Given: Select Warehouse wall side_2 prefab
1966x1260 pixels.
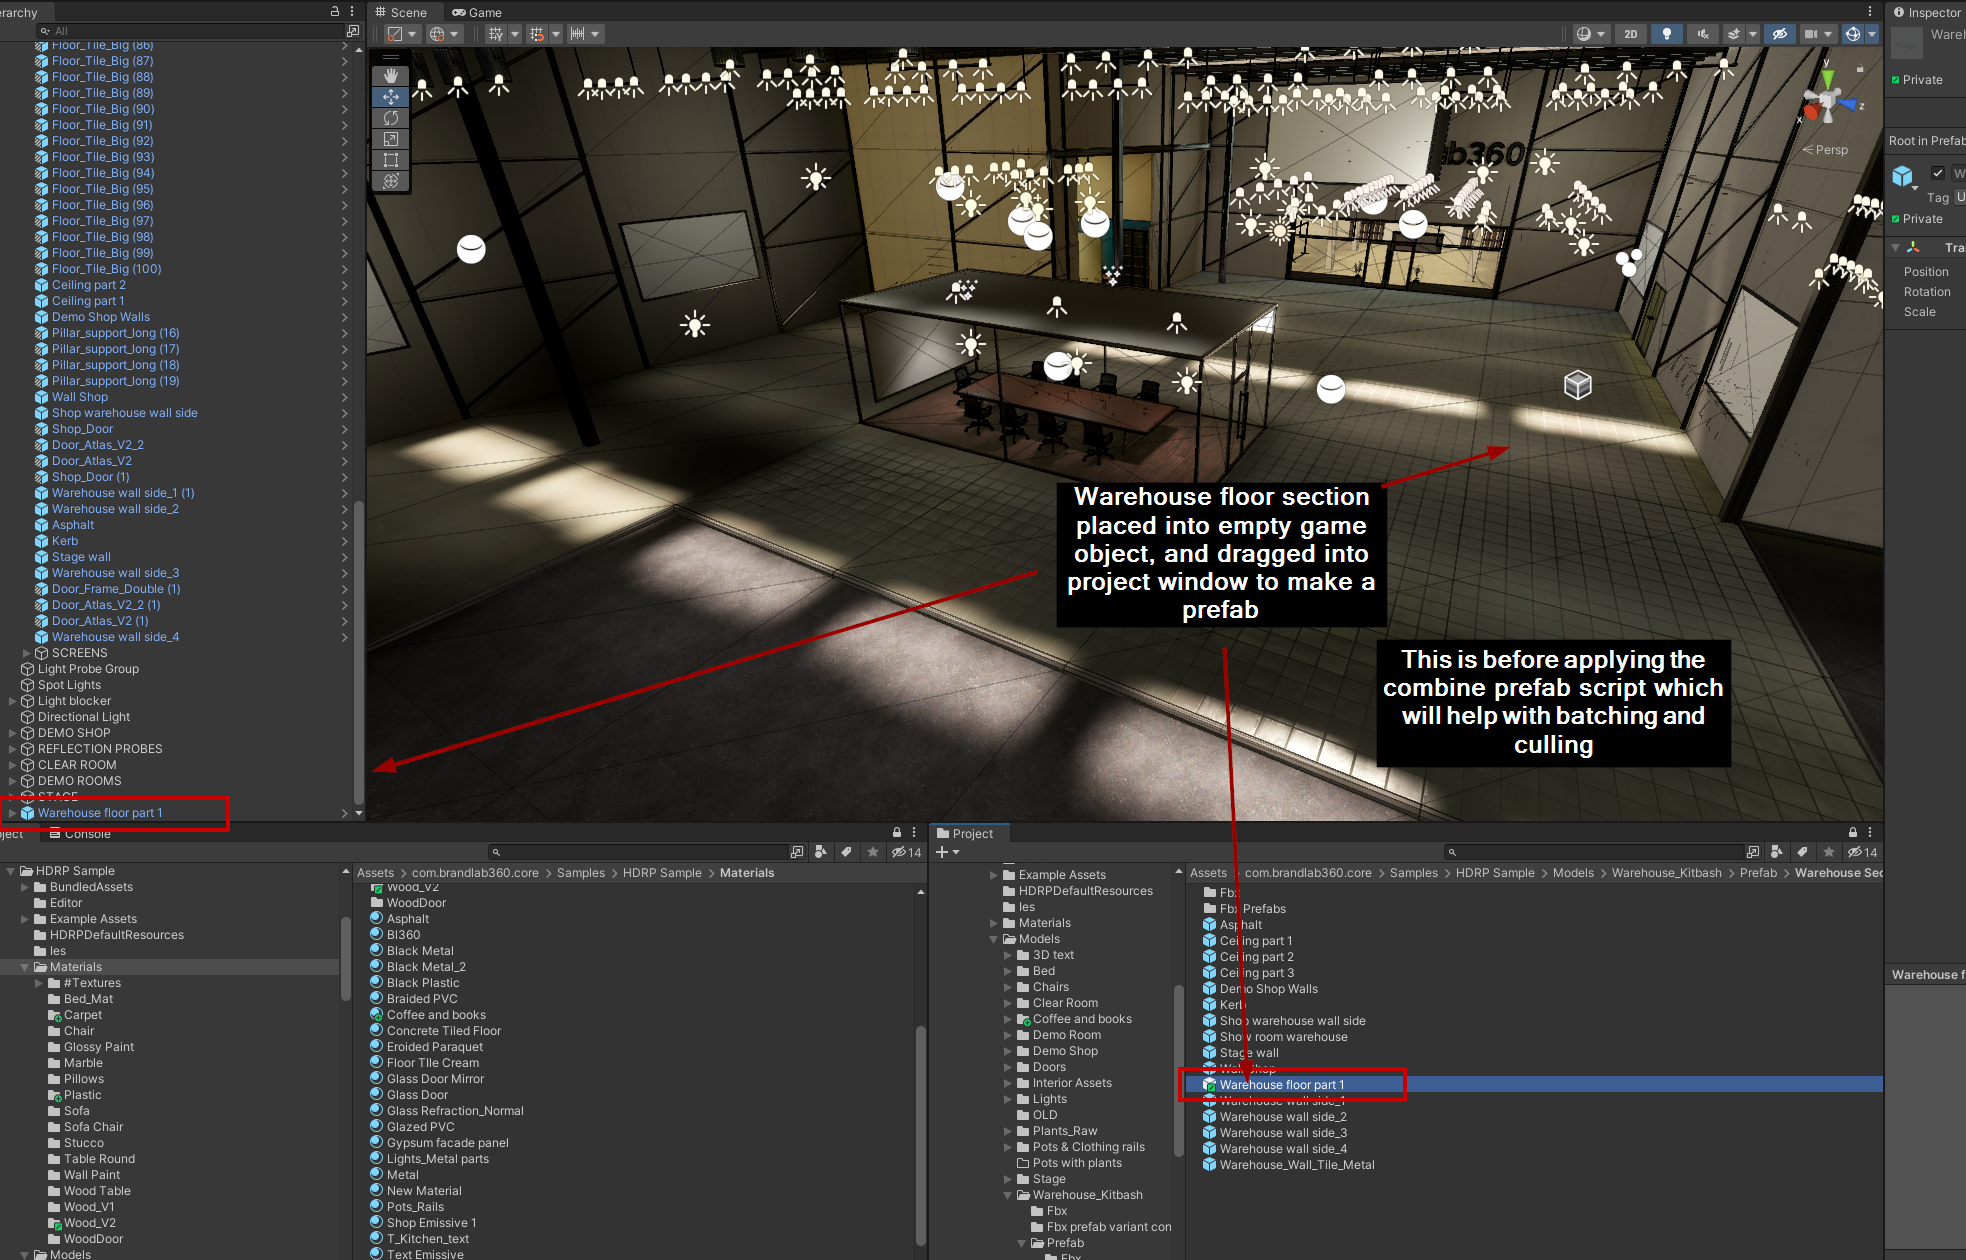Looking at the screenshot, I should point(1282,1117).
